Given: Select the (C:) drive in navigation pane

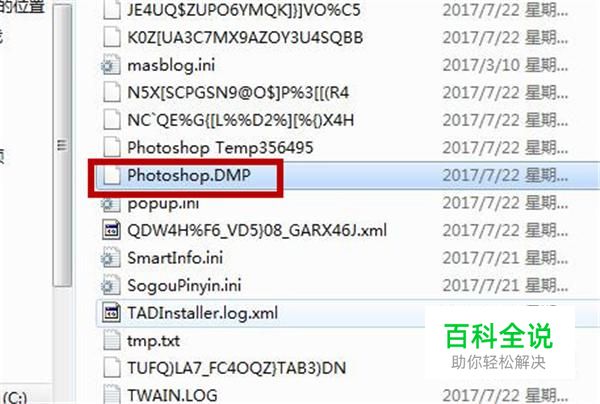Looking at the screenshot, I should pos(15,397).
